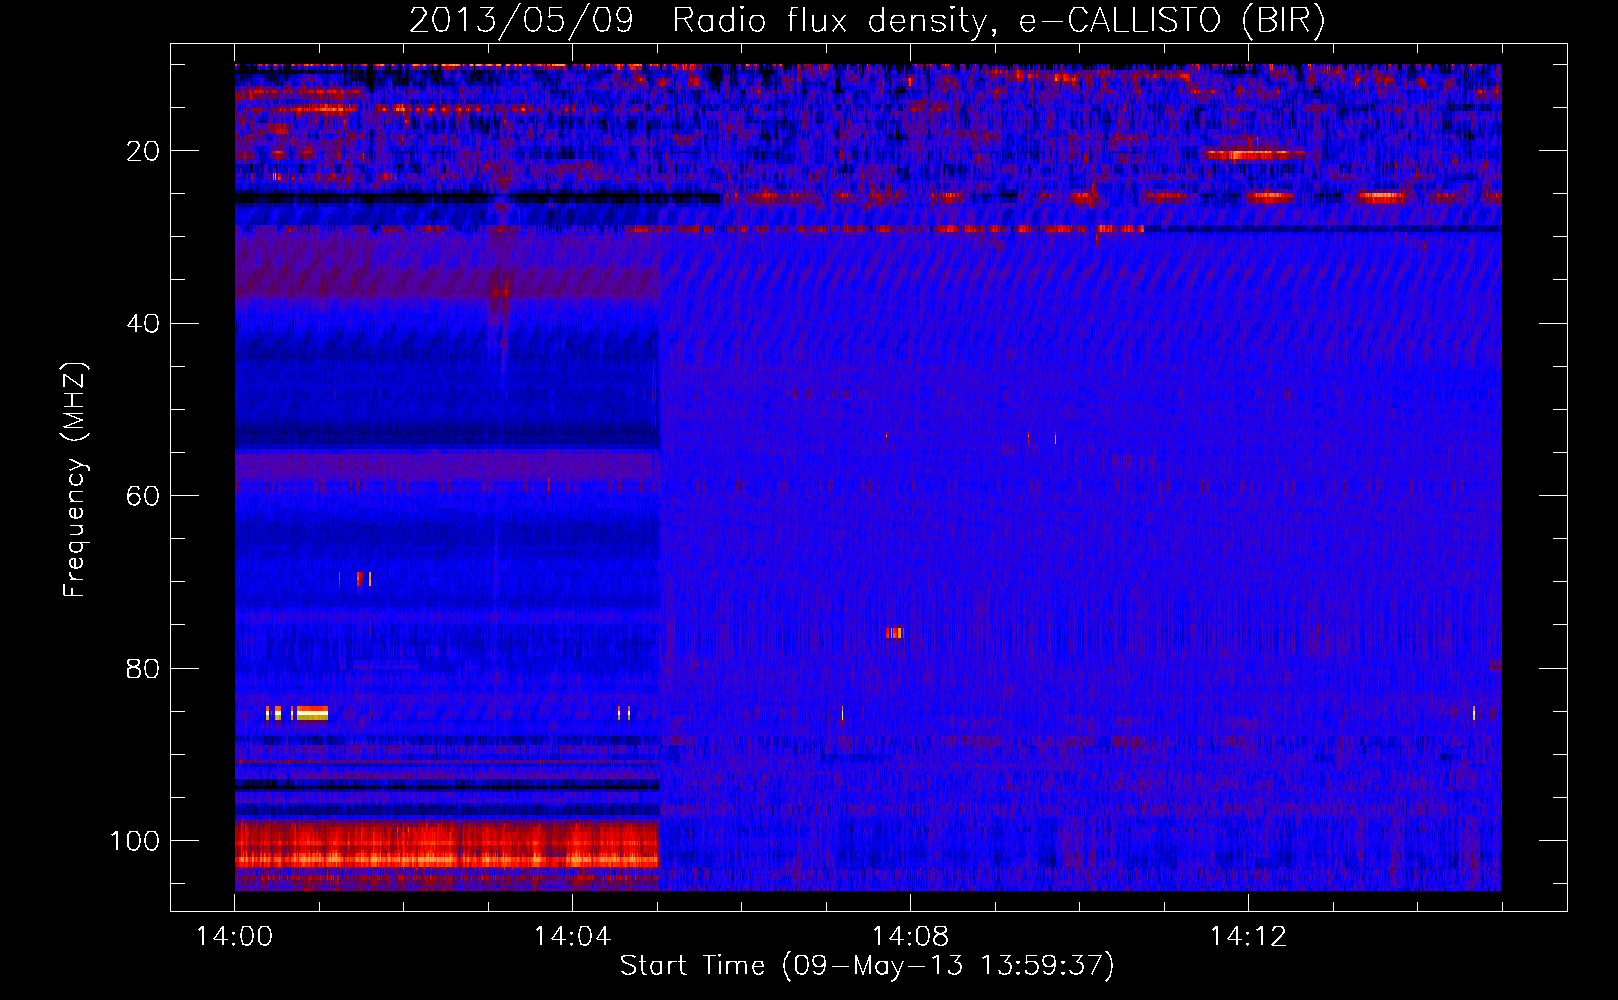Click the date "2013/05/09" in the title
1618x1000 pixels.
click(x=521, y=21)
